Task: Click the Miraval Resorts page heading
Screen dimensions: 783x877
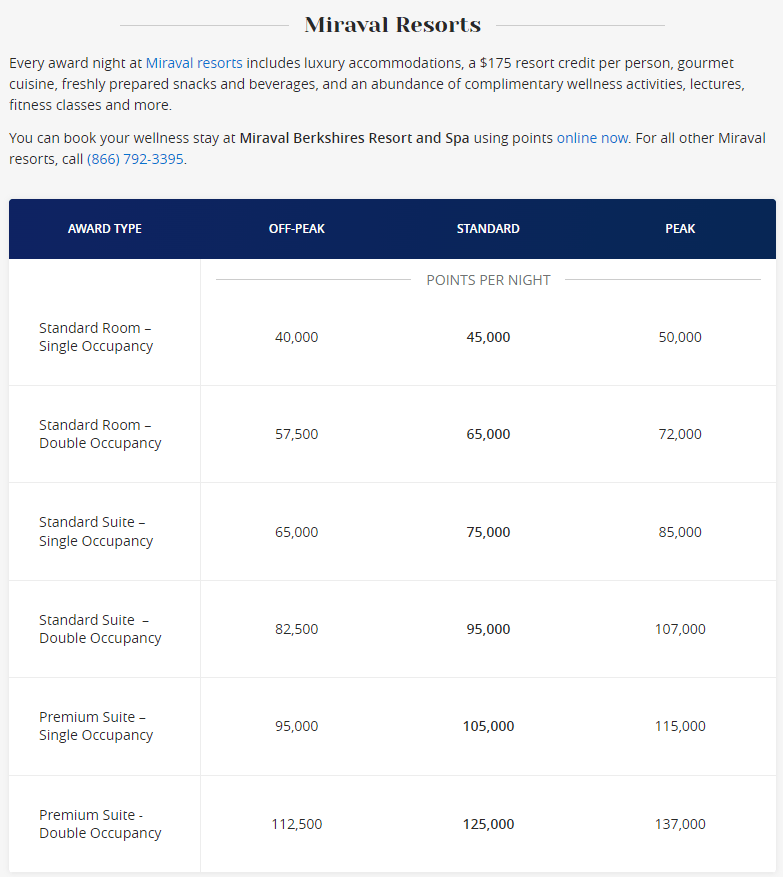Action: click(392, 25)
